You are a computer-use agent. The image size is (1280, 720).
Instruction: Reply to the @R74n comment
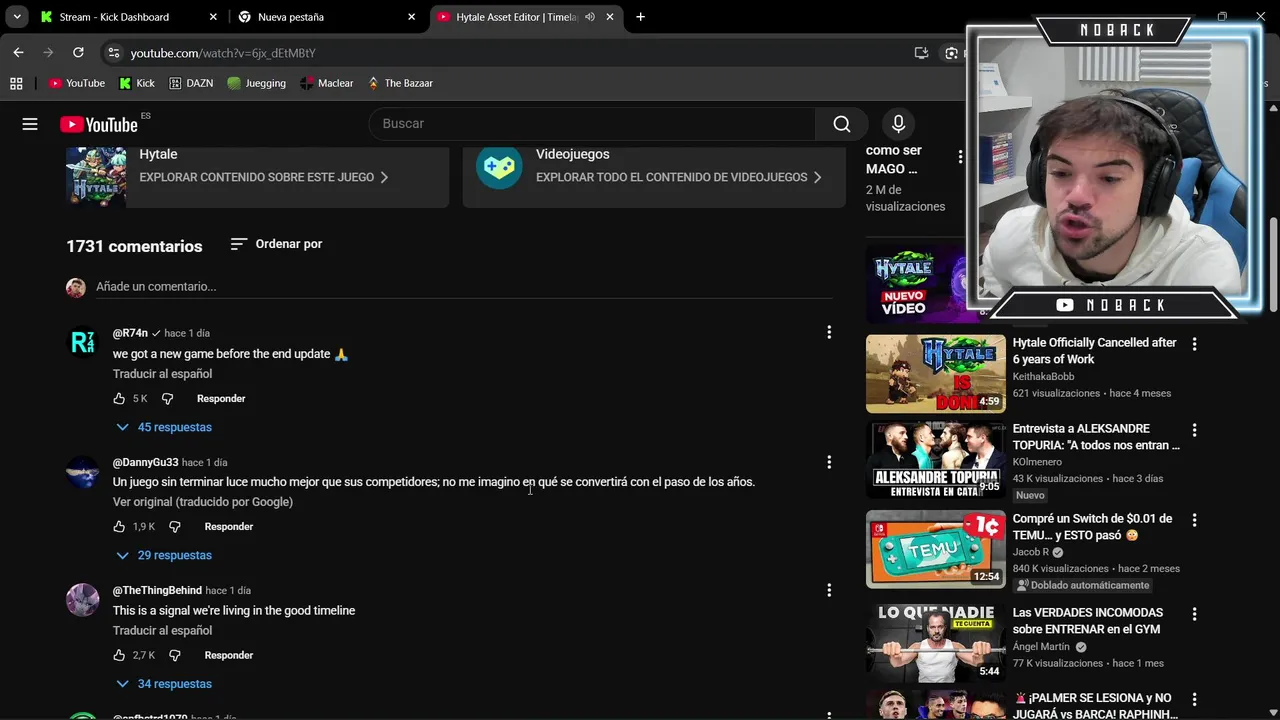tap(221, 399)
